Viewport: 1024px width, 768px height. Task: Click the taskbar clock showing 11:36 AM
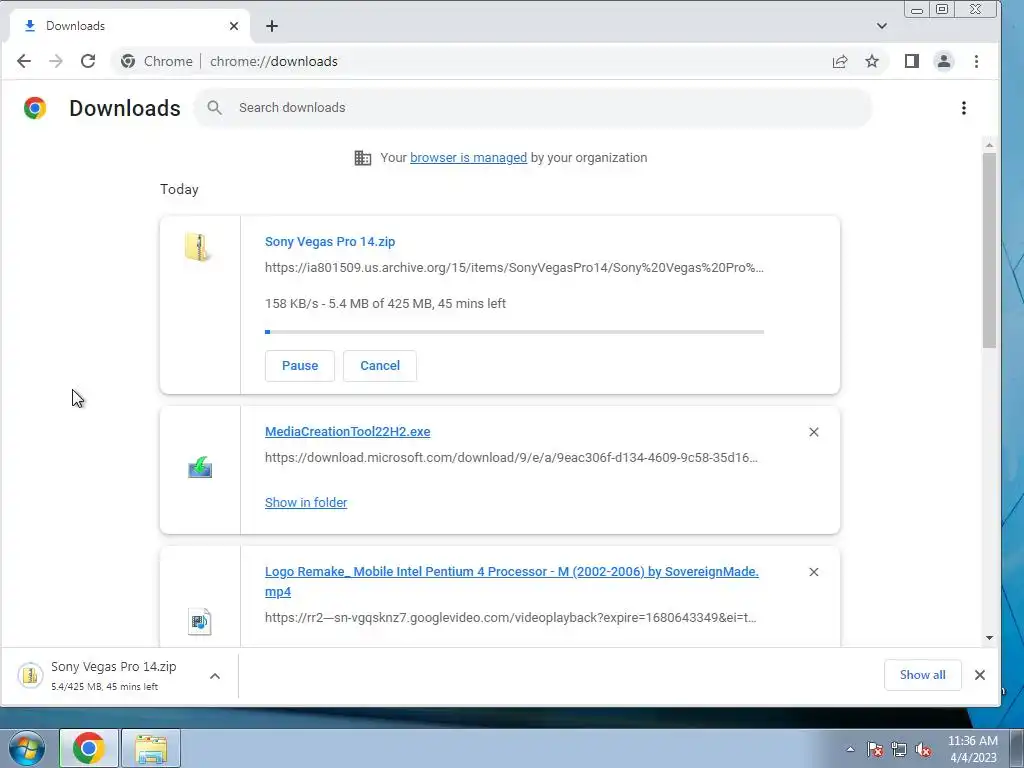pos(972,749)
